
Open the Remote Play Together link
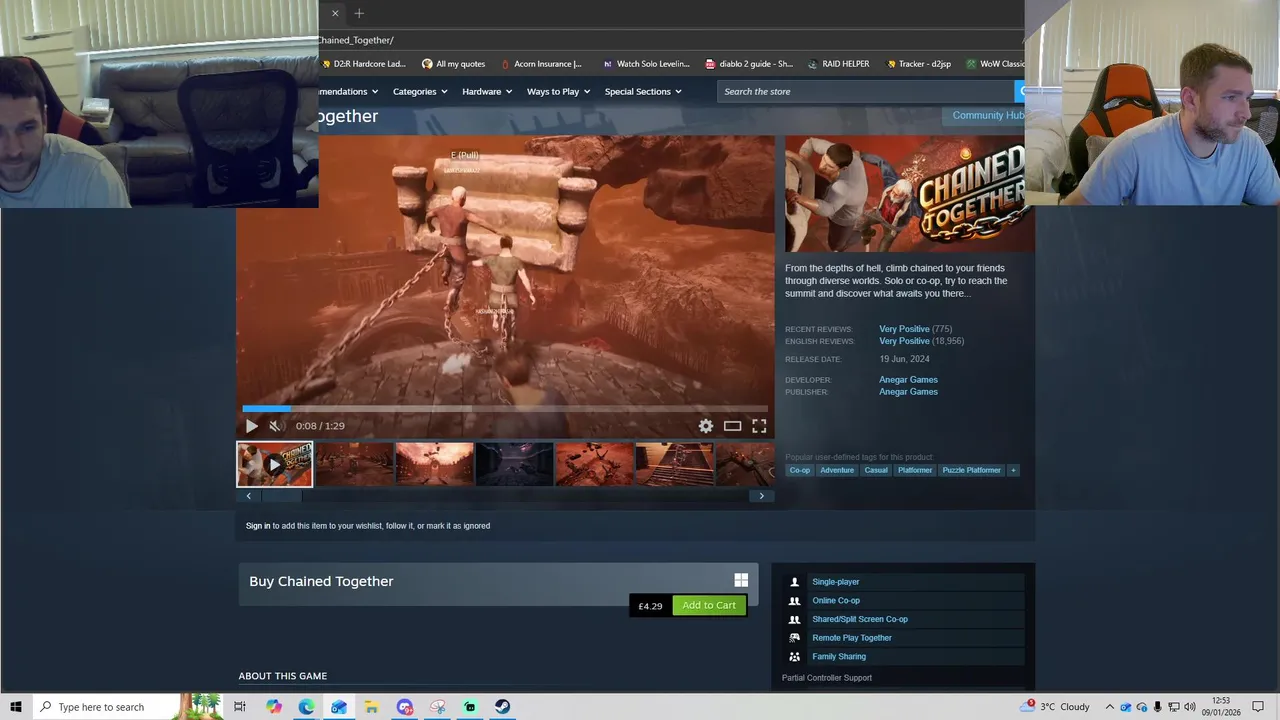852,638
